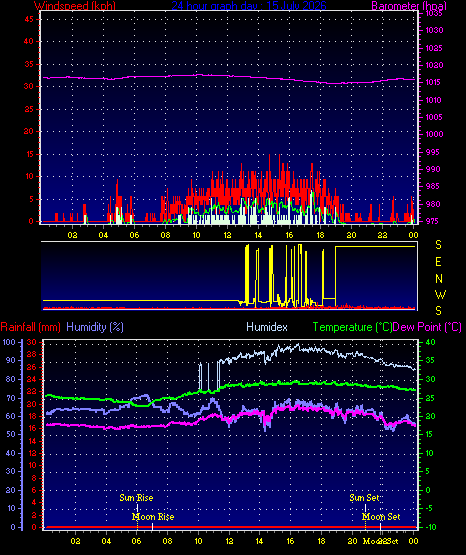Select the Moon Rise marker label
Image resolution: width=466 pixels, height=555 pixels.
click(x=153, y=517)
